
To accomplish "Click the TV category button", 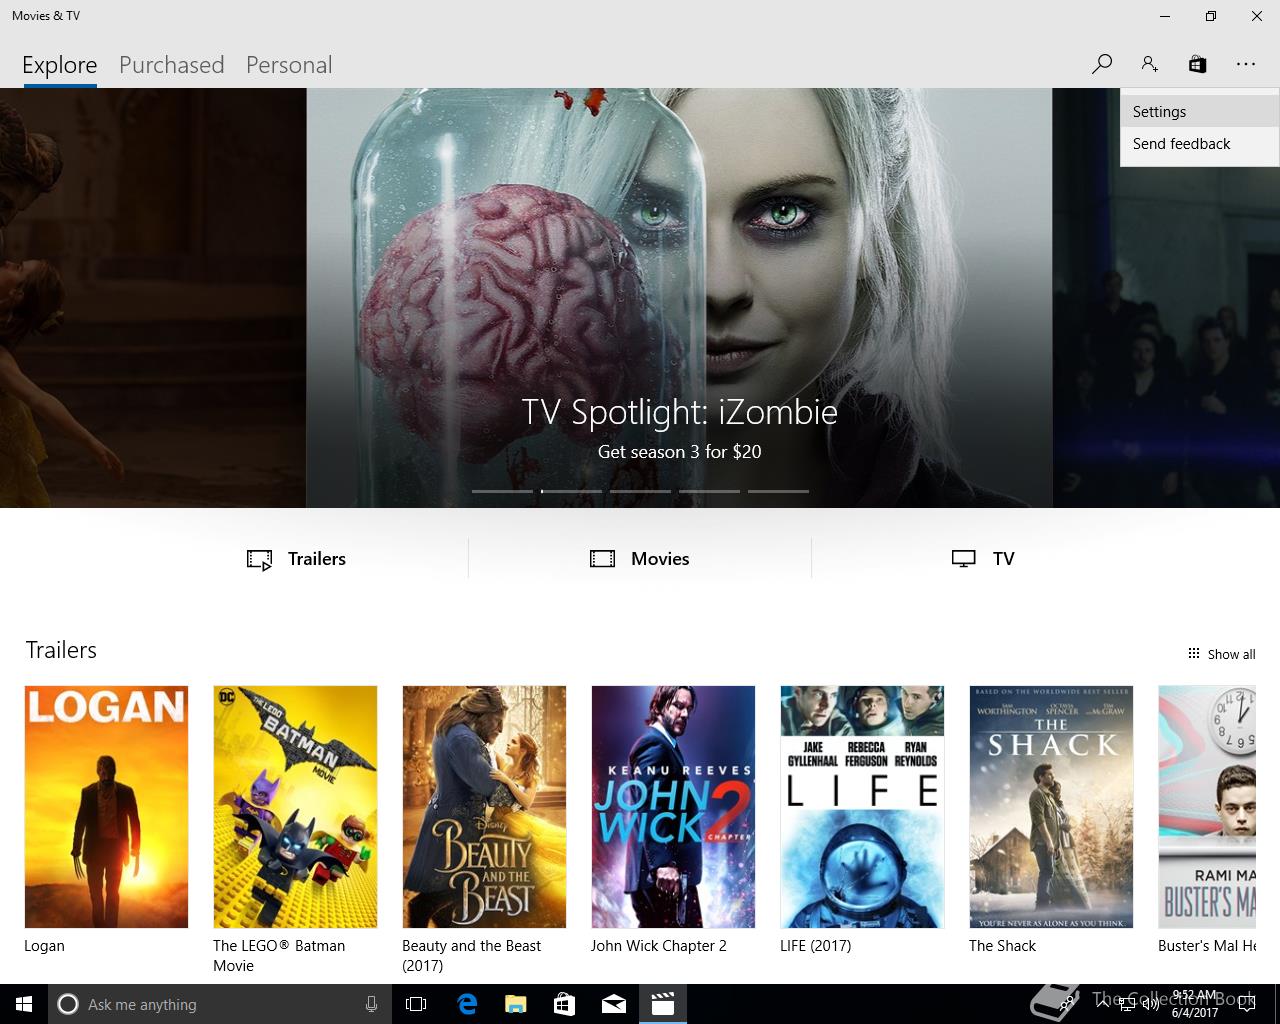I will tap(983, 559).
